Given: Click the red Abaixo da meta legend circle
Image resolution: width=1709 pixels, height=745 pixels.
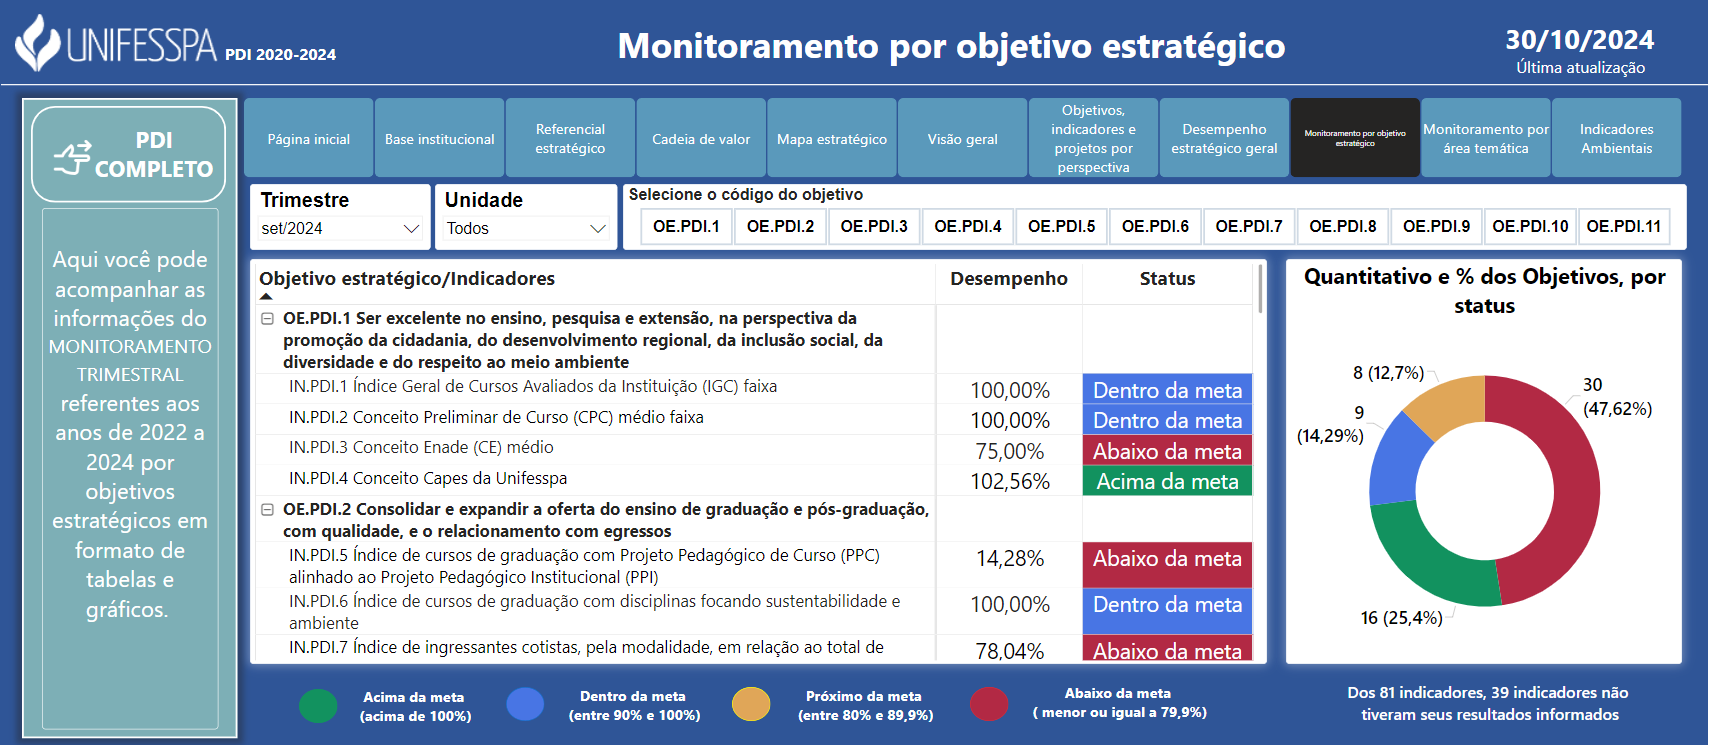Looking at the screenshot, I should 989,704.
